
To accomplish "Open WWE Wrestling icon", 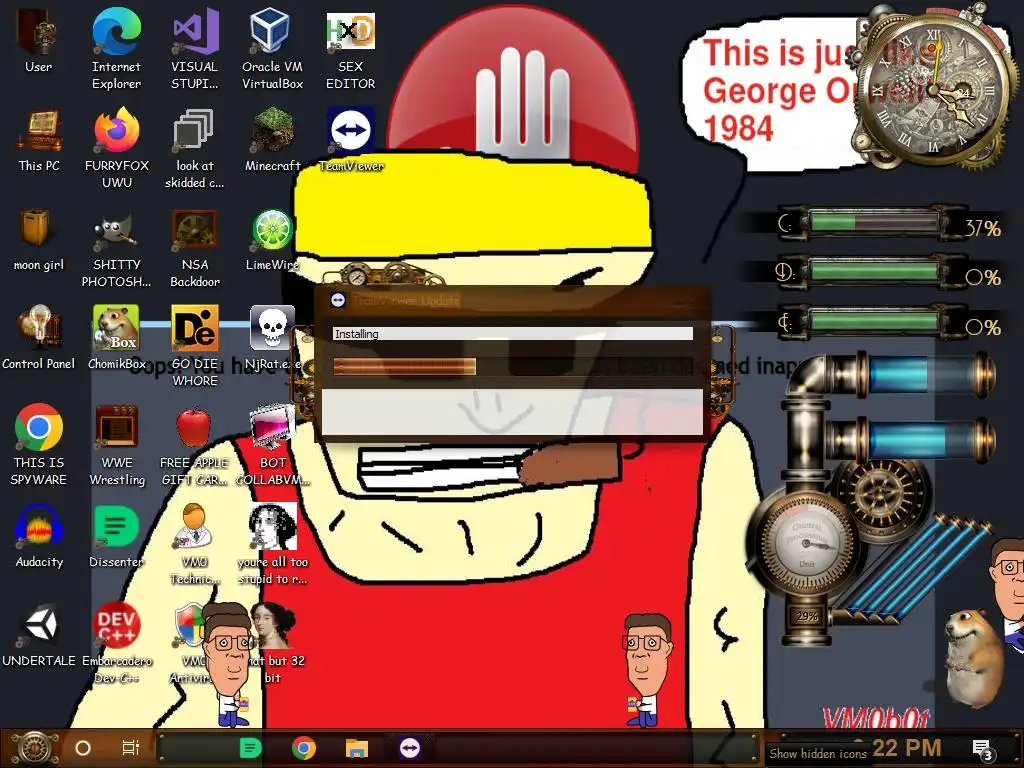I will coord(117,445).
